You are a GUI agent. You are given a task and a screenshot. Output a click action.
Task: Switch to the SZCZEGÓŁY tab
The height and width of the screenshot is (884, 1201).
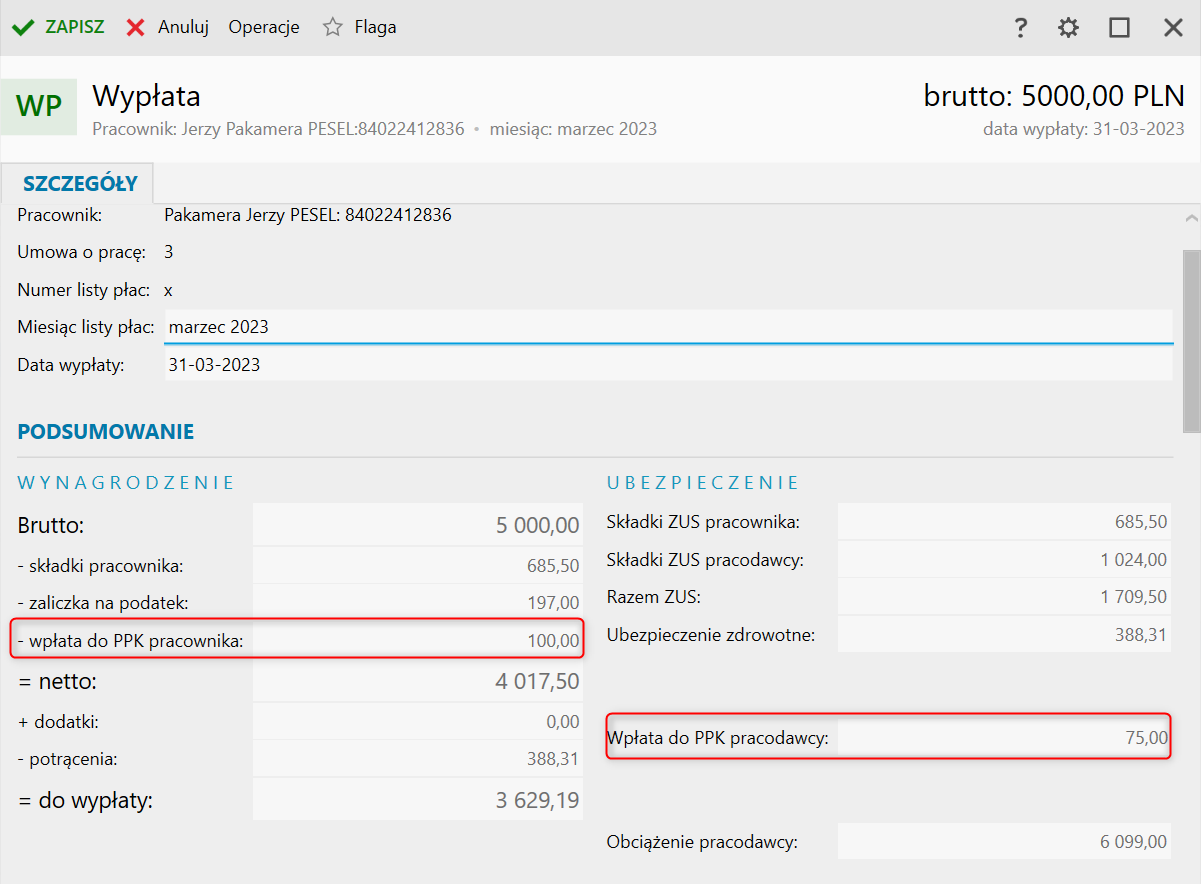click(79, 184)
